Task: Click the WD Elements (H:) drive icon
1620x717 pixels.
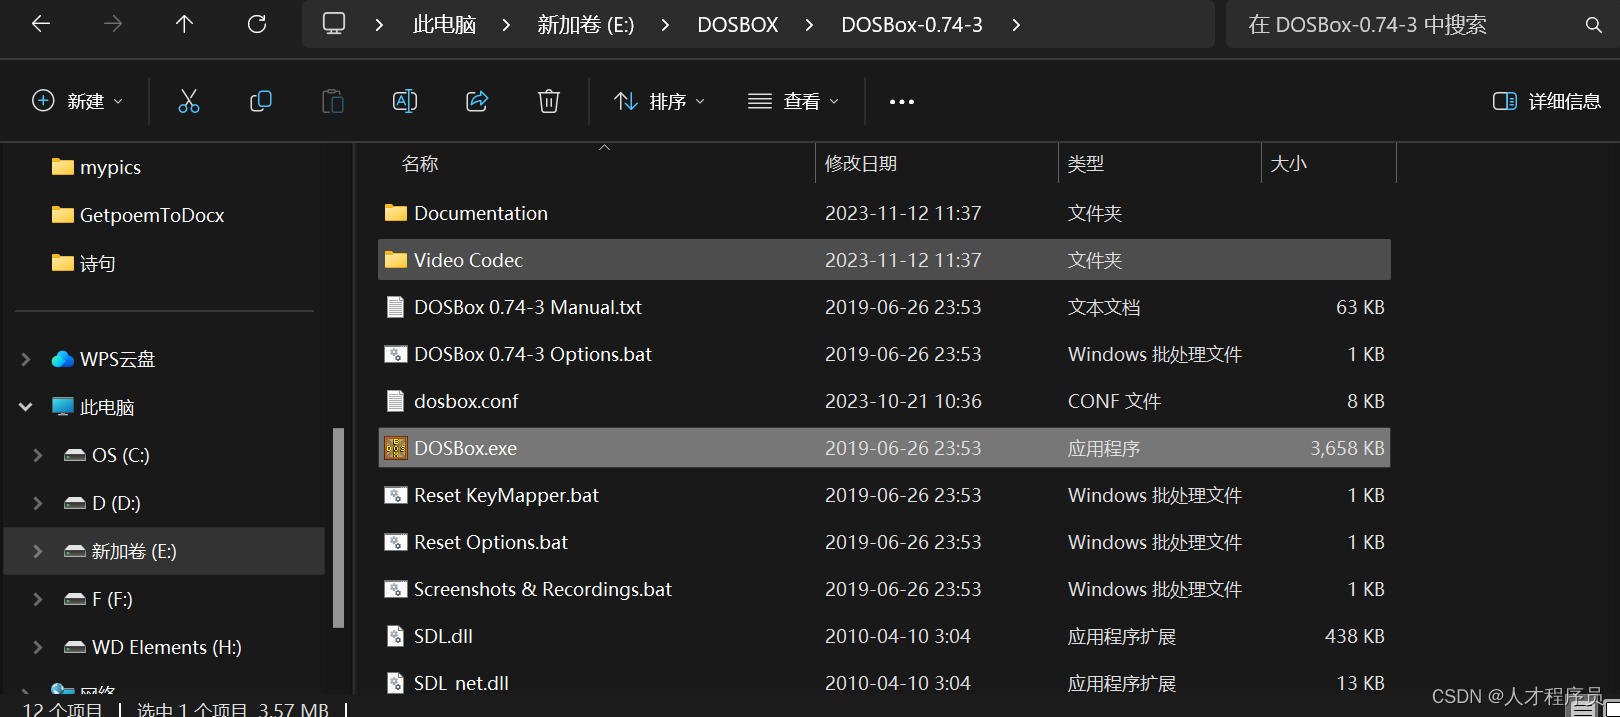Action: coord(75,647)
